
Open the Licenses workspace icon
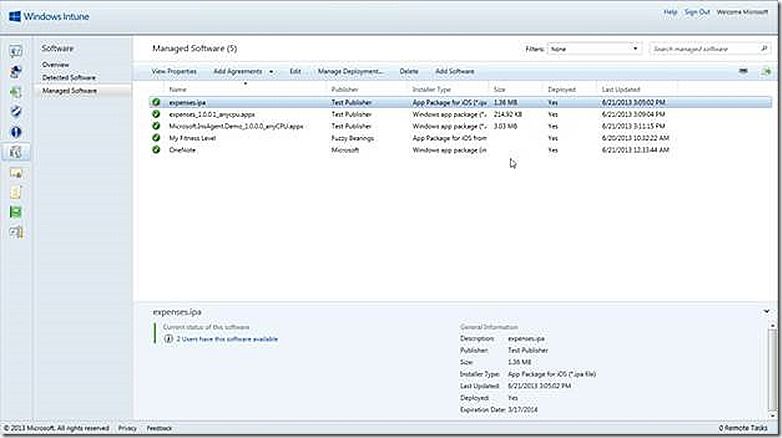click(16, 173)
